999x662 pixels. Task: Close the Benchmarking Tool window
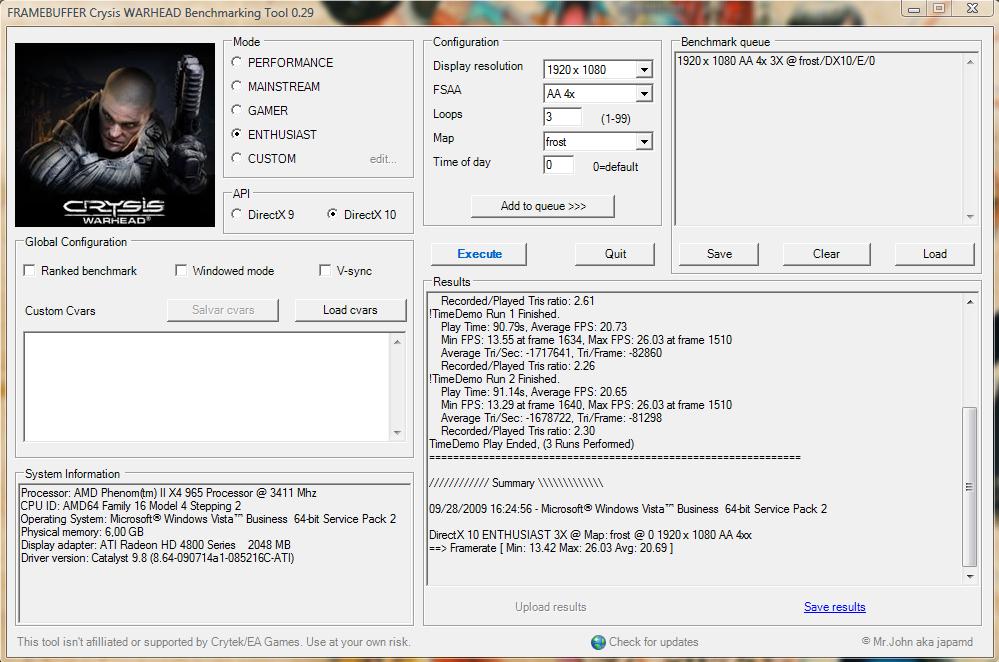pyautogui.click(x=972, y=9)
